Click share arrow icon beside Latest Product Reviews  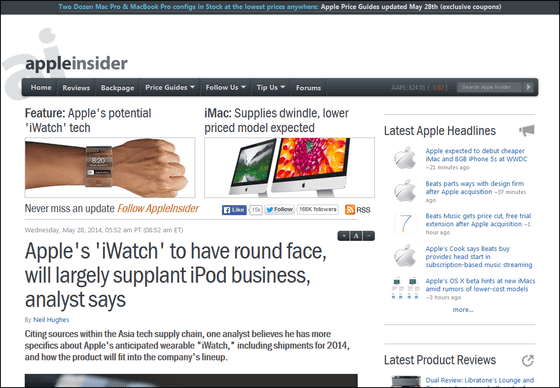528,360
